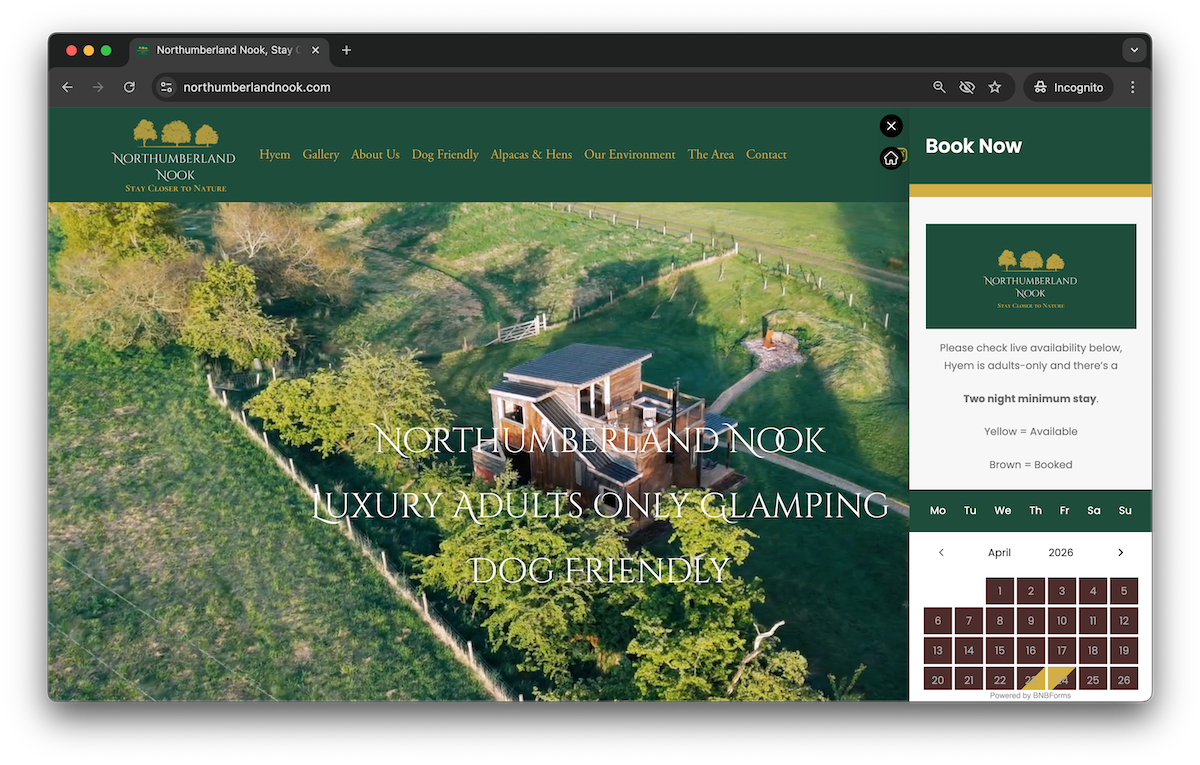This screenshot has height=765, width=1200.
Task: Open the Gallery menu item
Action: point(321,155)
